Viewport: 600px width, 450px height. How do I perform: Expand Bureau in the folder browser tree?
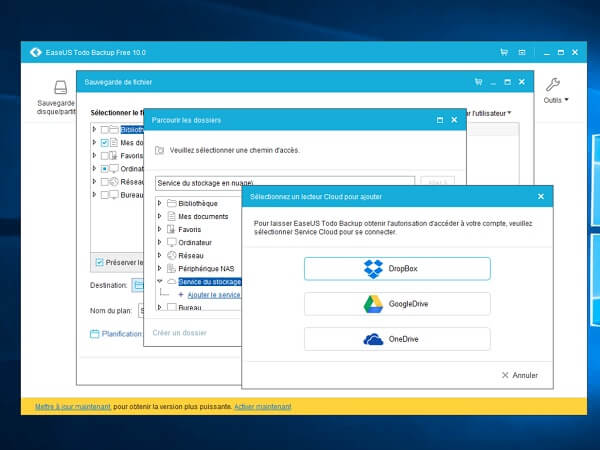click(x=160, y=307)
